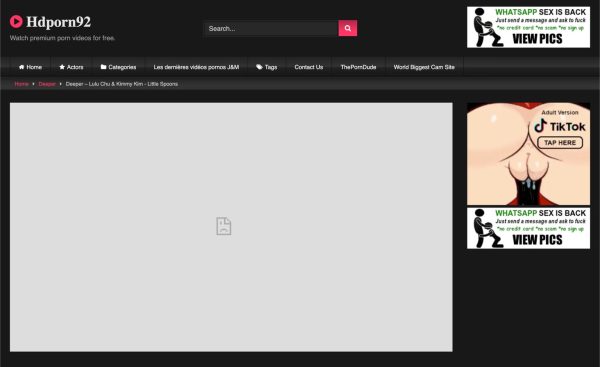This screenshot has height=367, width=600.
Task: Click the gray video player area
Action: pos(231,227)
